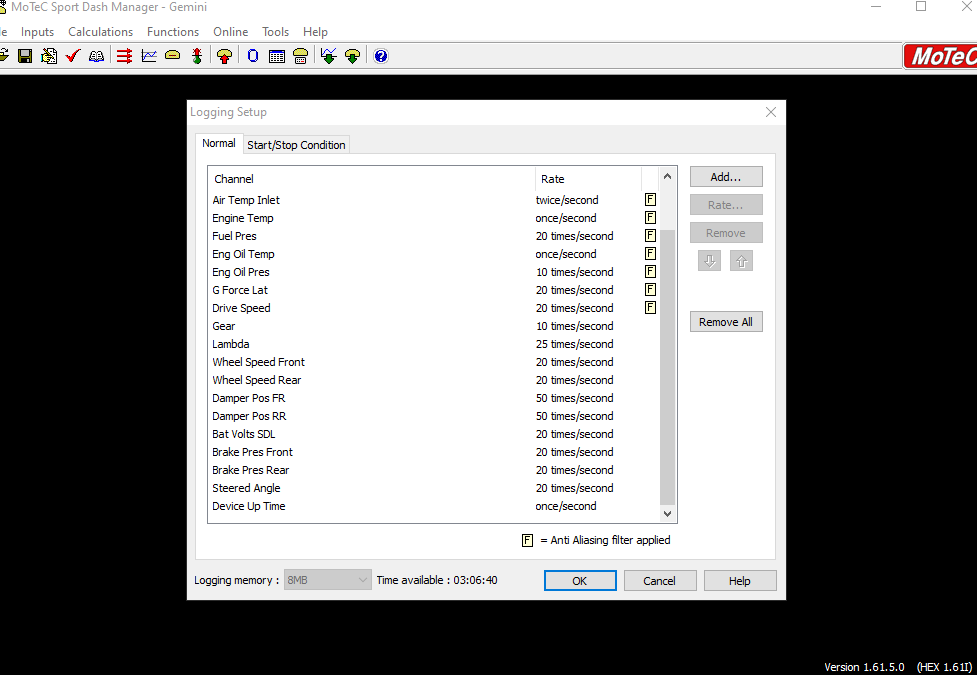This screenshot has width=977, height=675.
Task: Select the Lambda channel row
Action: 434,344
